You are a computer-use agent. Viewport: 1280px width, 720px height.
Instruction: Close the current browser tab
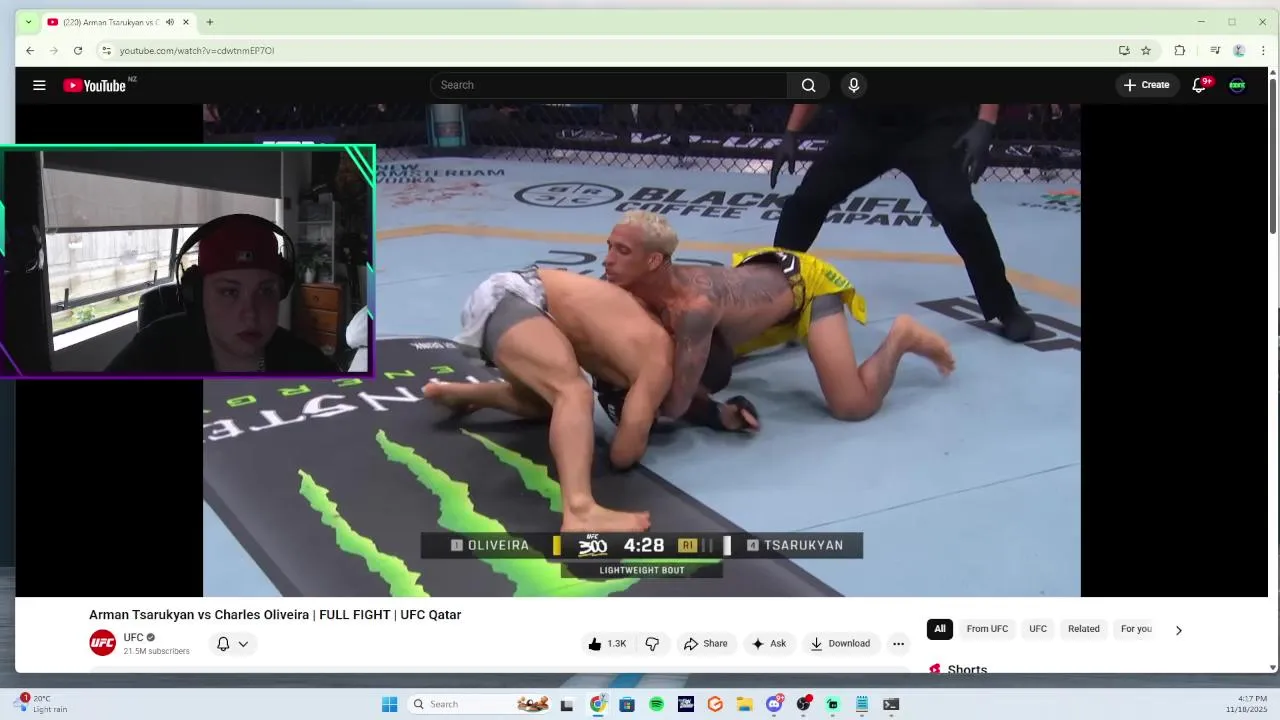point(185,22)
